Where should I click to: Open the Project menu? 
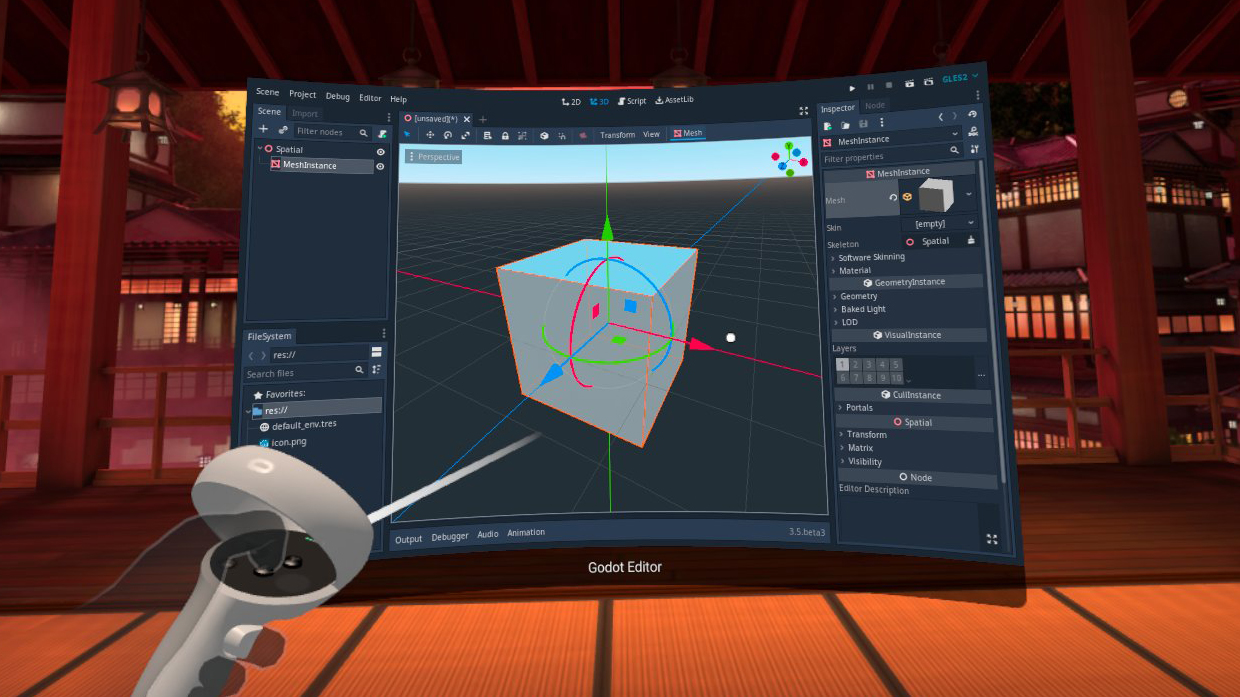(302, 95)
